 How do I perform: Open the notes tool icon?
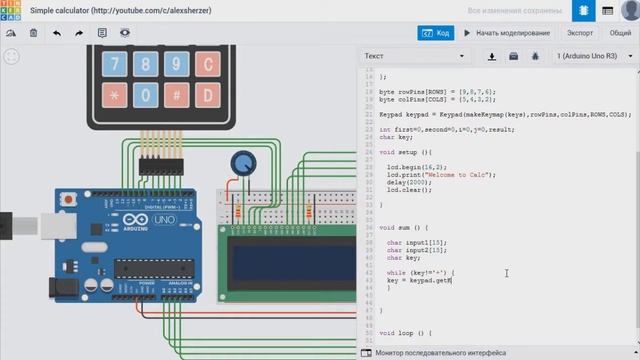tap(102, 33)
